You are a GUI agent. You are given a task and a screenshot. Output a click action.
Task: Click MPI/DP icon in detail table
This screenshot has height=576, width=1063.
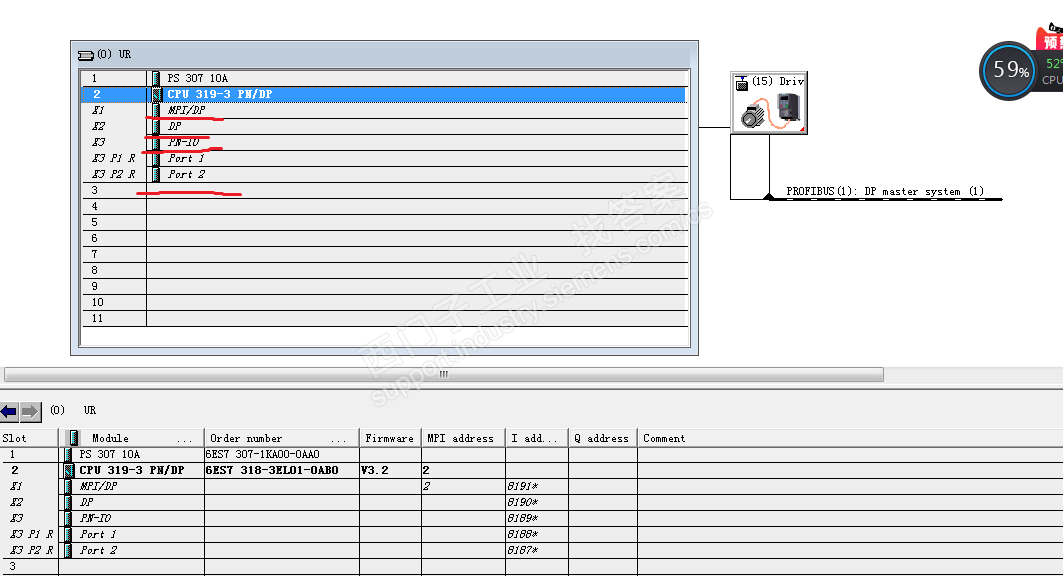coord(68,486)
